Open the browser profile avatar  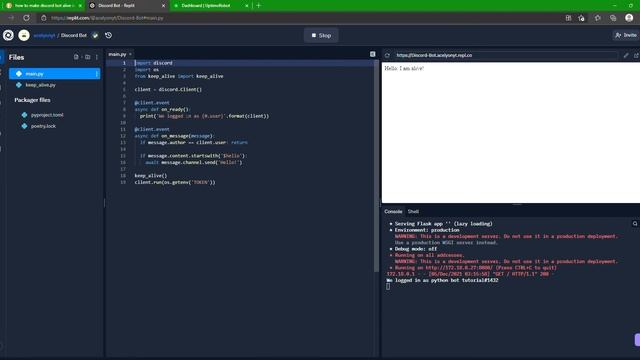click(629, 18)
